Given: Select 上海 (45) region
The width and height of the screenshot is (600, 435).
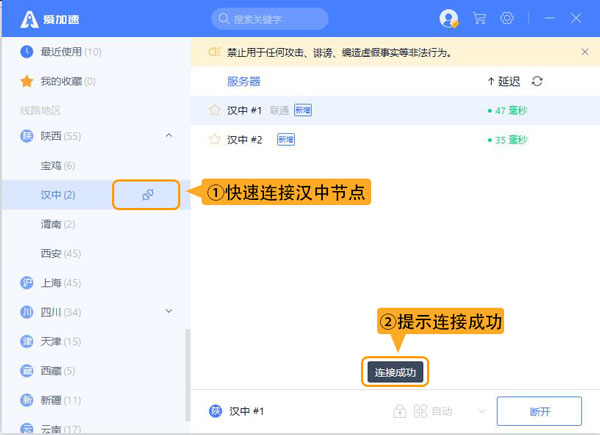Looking at the screenshot, I should 51,283.
